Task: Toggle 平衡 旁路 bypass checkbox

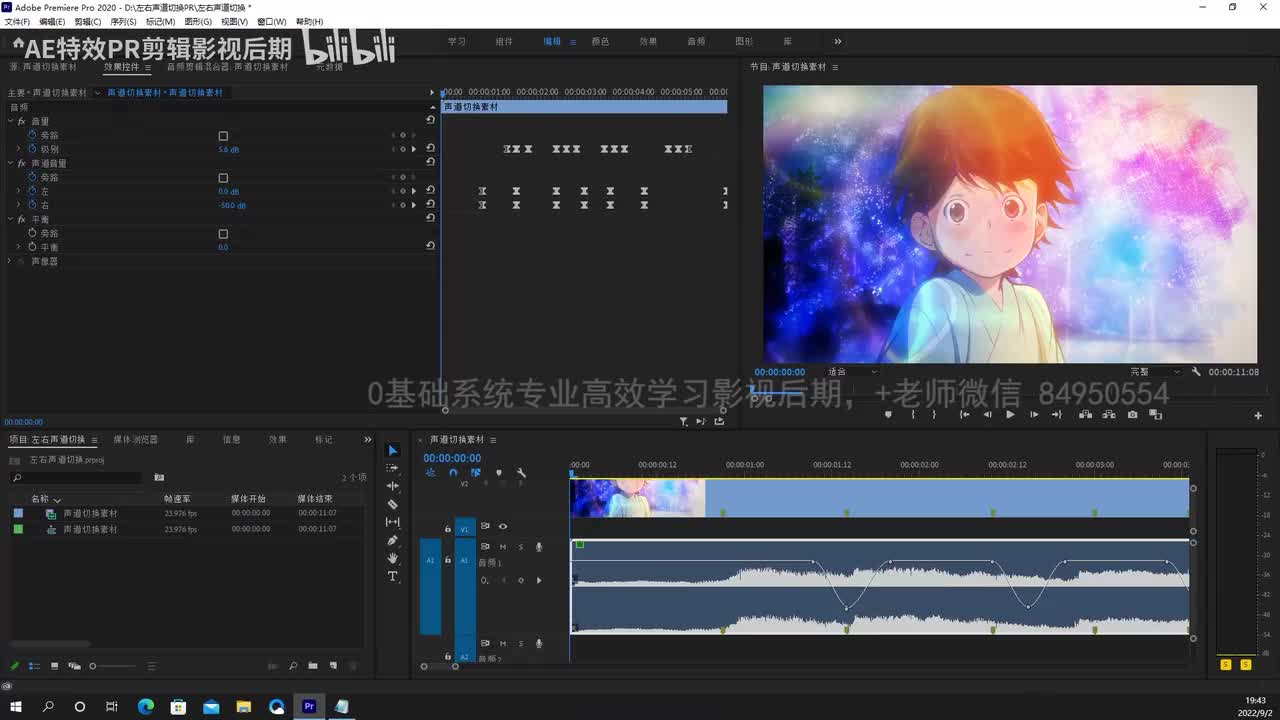Action: coord(223,234)
